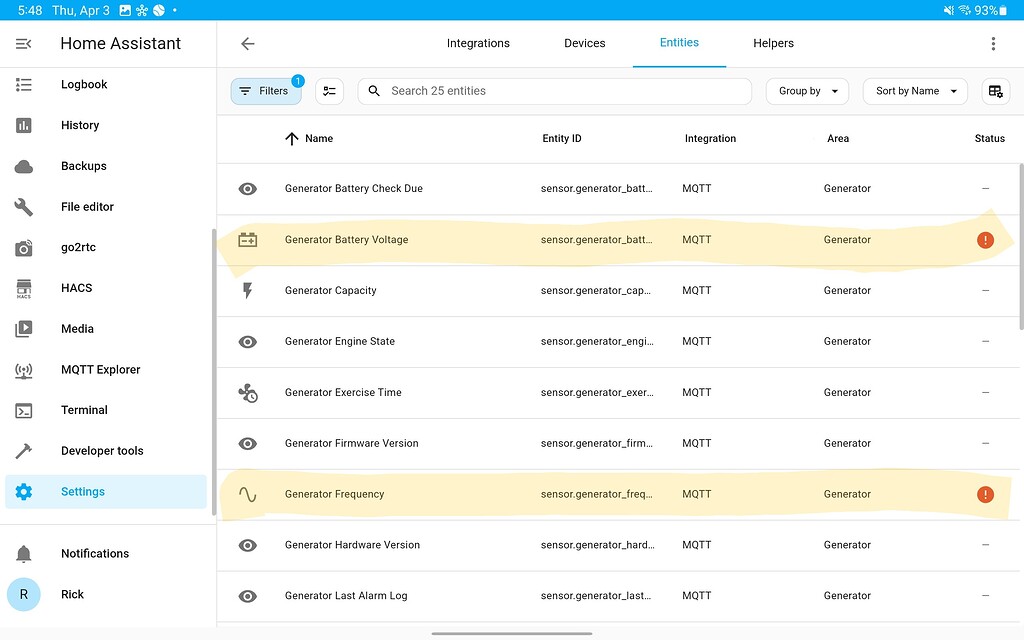This screenshot has height=640, width=1024.
Task: Open the customize table columns settings icon
Action: pos(995,90)
